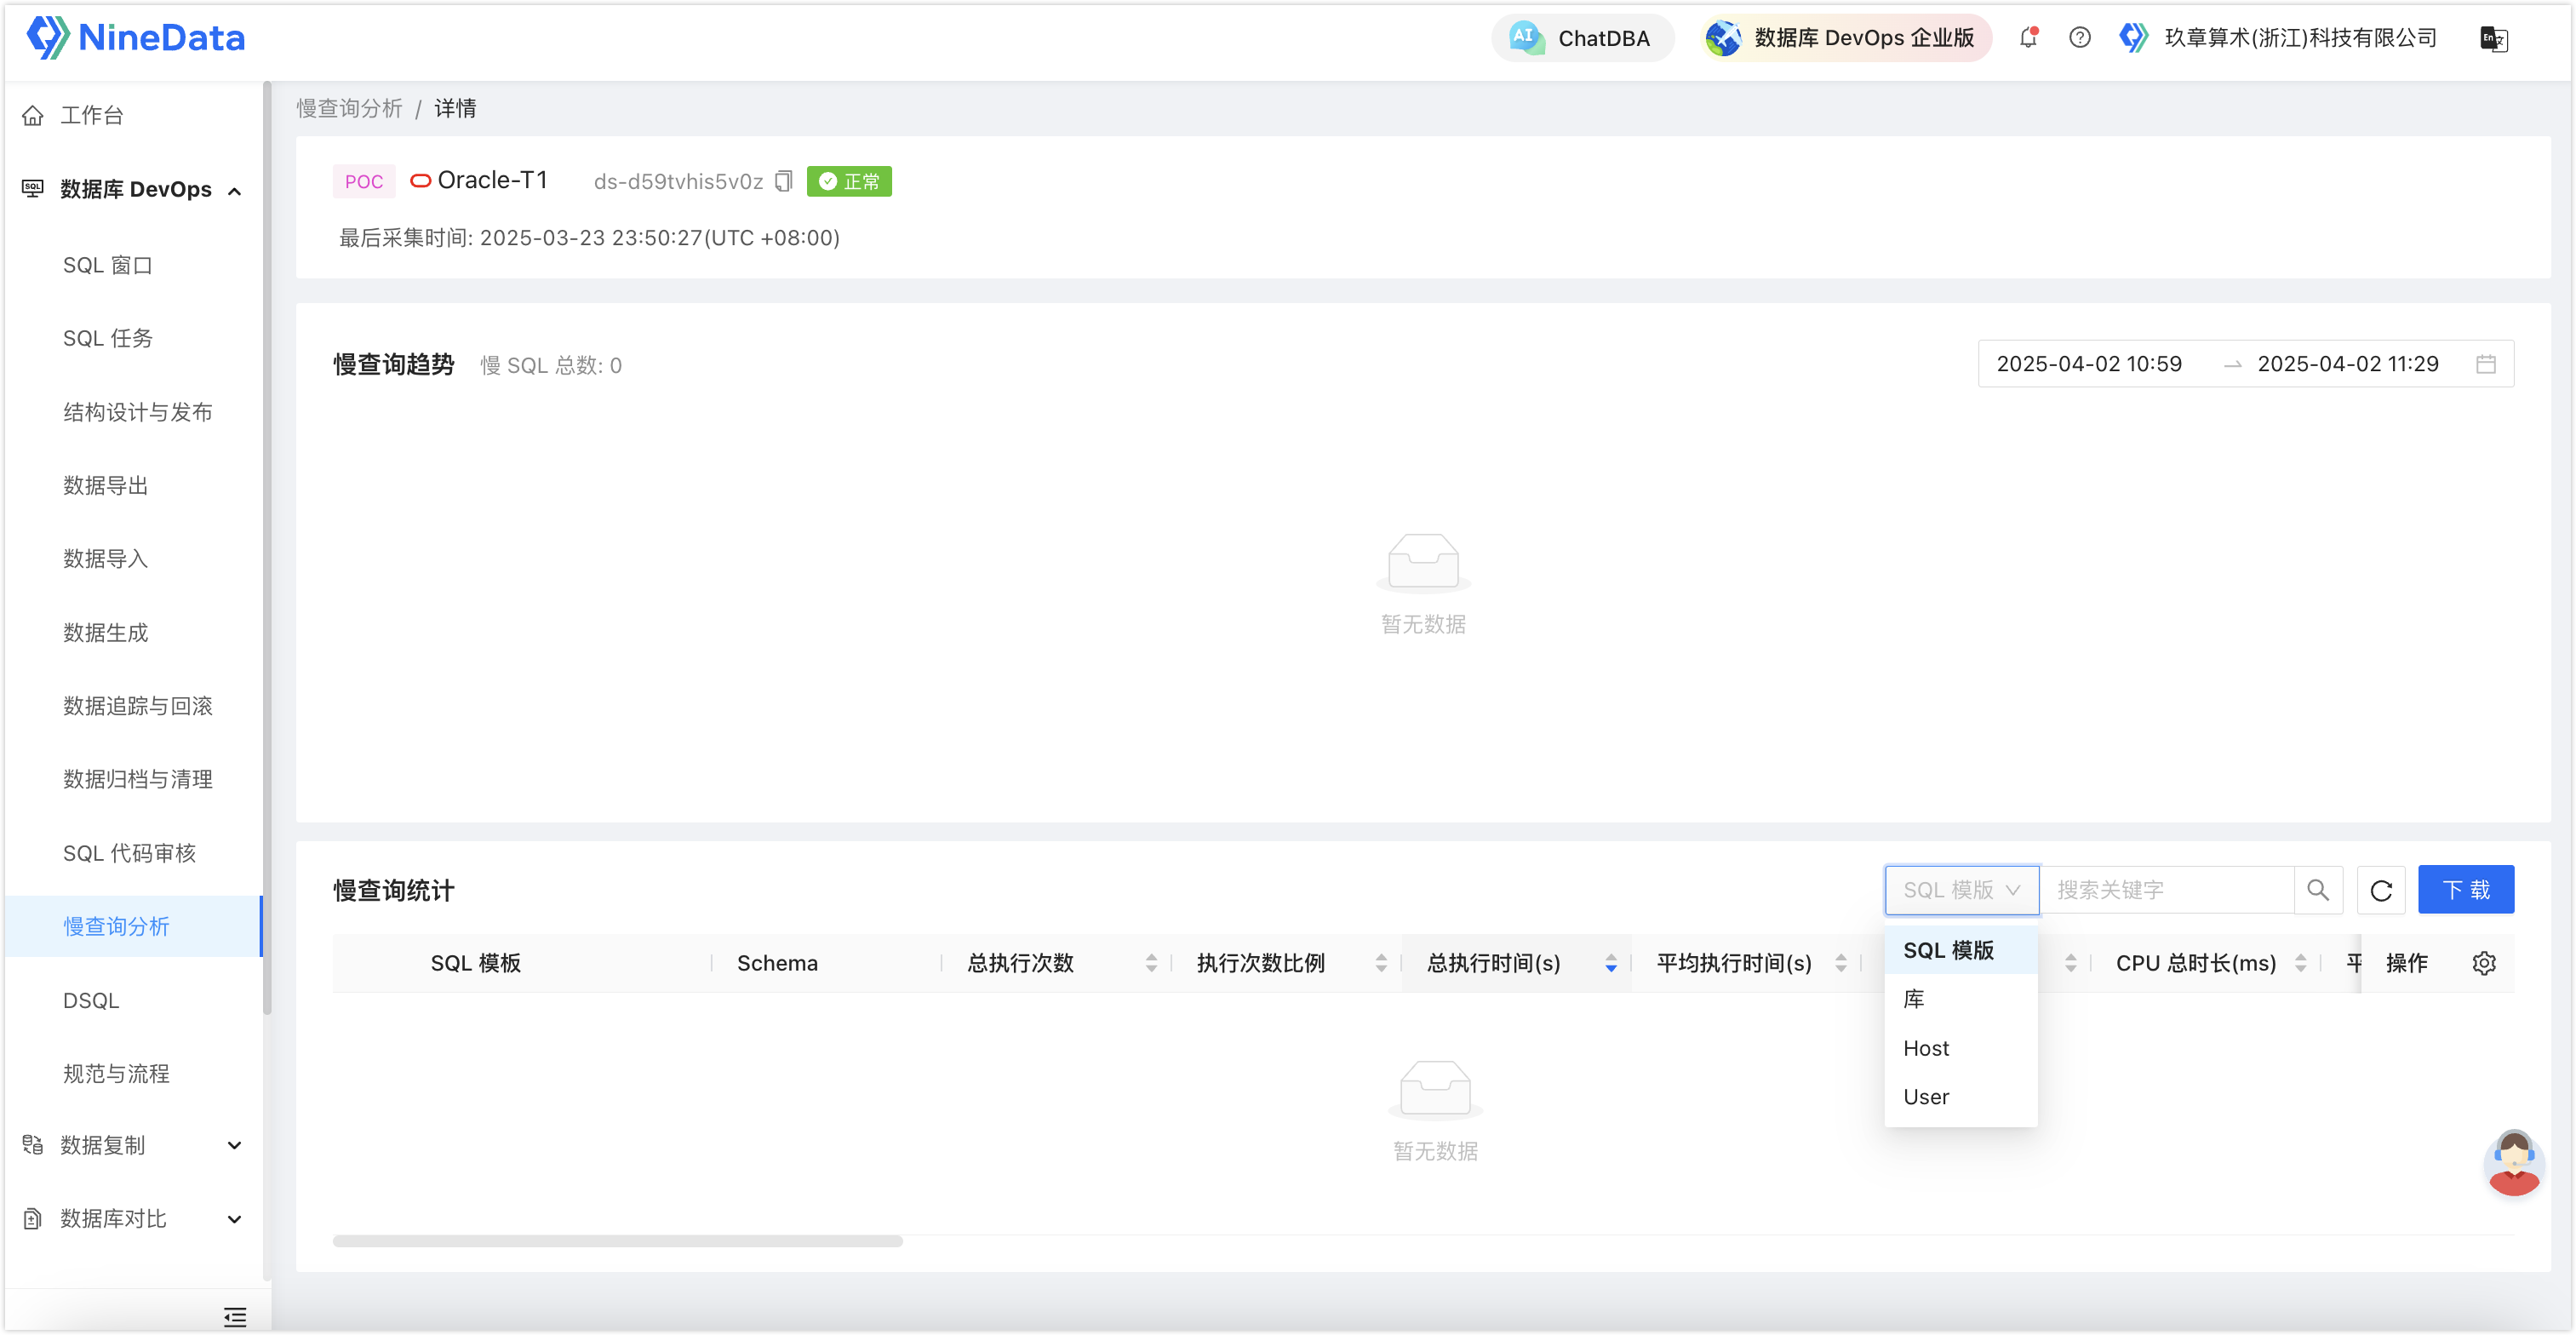Switch language with the translate icon

pos(2493,39)
